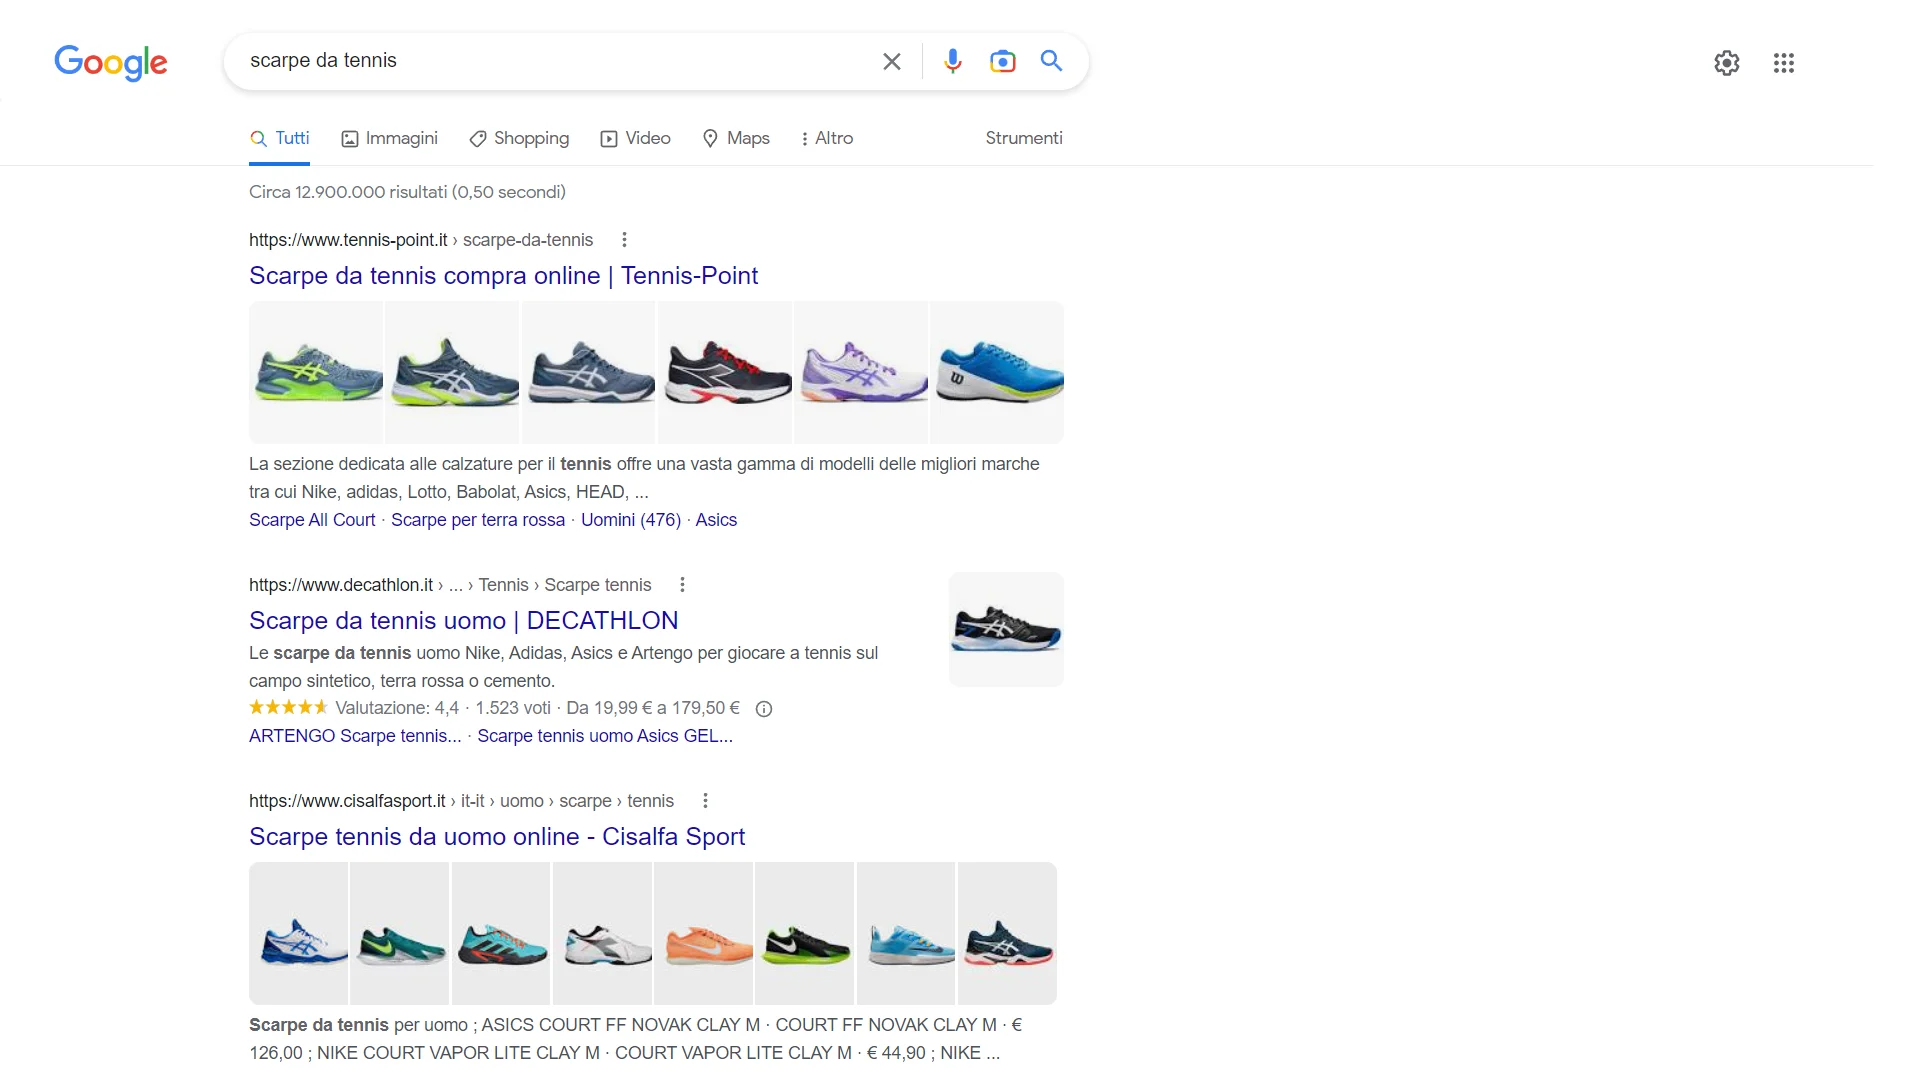Open the Google apps launcher grid
This screenshot has width=1920, height=1080.
pyautogui.click(x=1784, y=63)
